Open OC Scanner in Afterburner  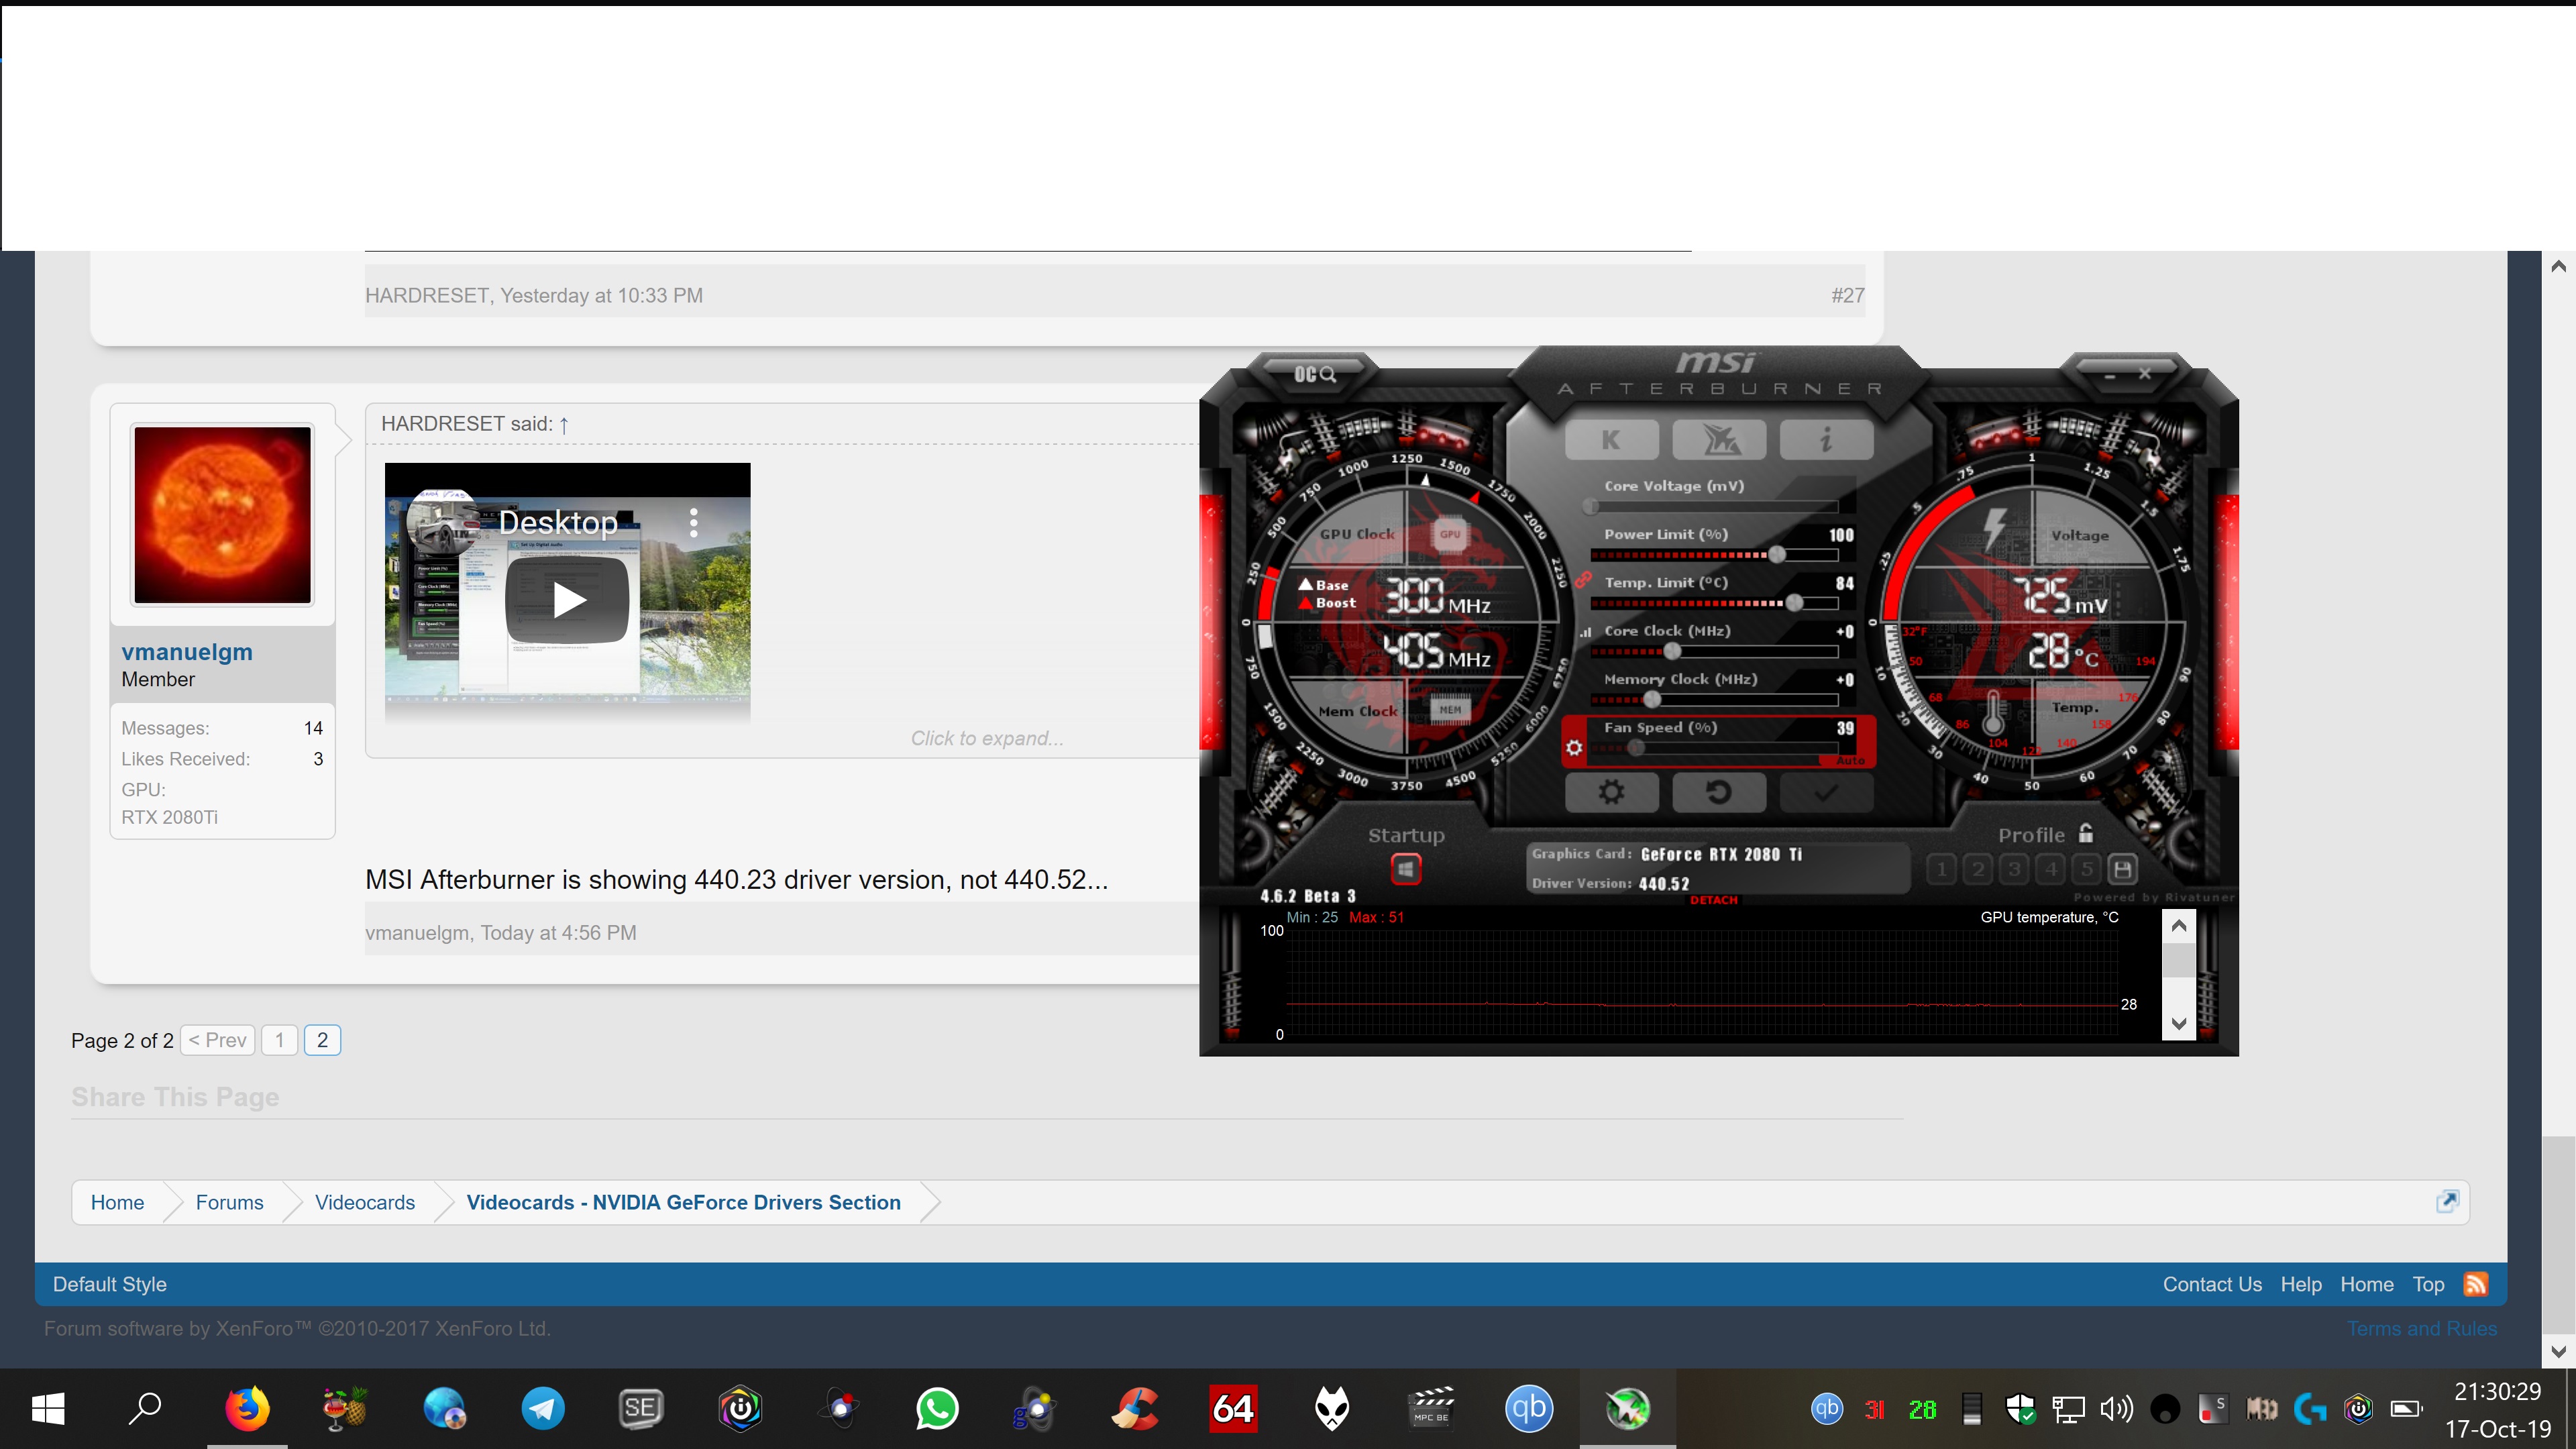1314,374
